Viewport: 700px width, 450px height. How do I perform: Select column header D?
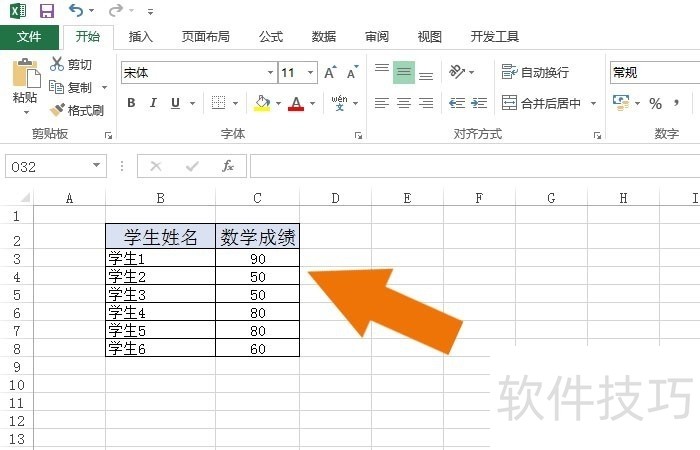tap(335, 198)
